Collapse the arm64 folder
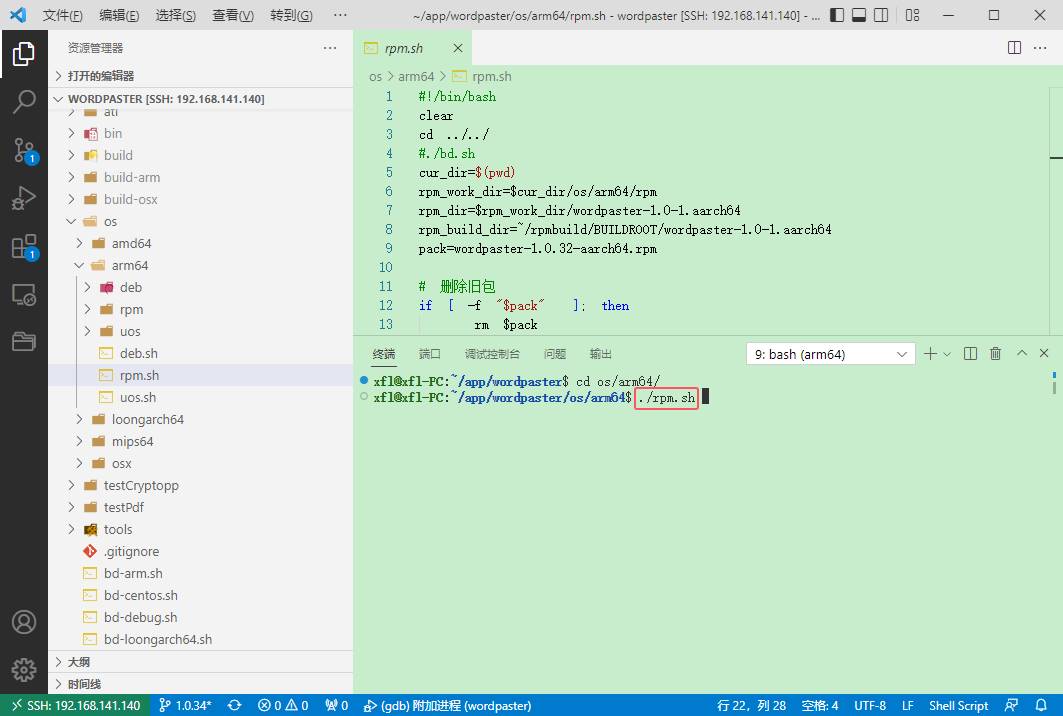Viewport: 1063px width, 716px height. (129, 265)
